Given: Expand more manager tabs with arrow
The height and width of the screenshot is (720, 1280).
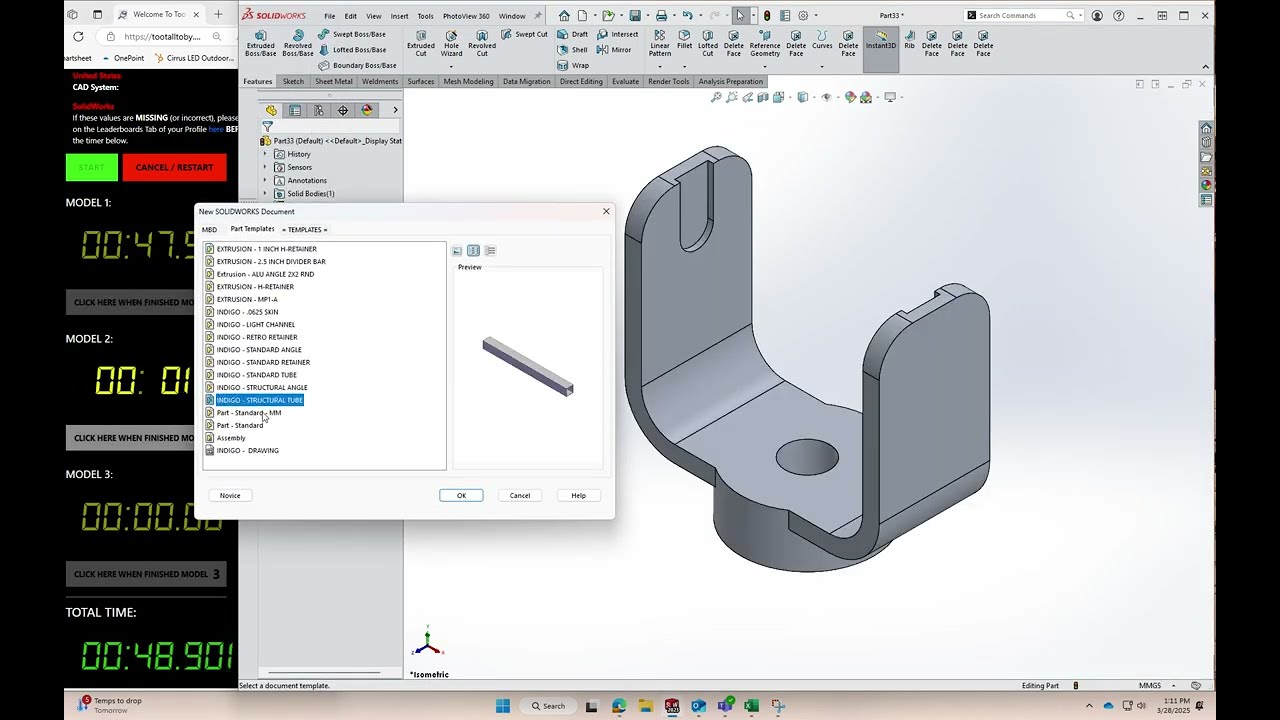Looking at the screenshot, I should click(x=395, y=110).
